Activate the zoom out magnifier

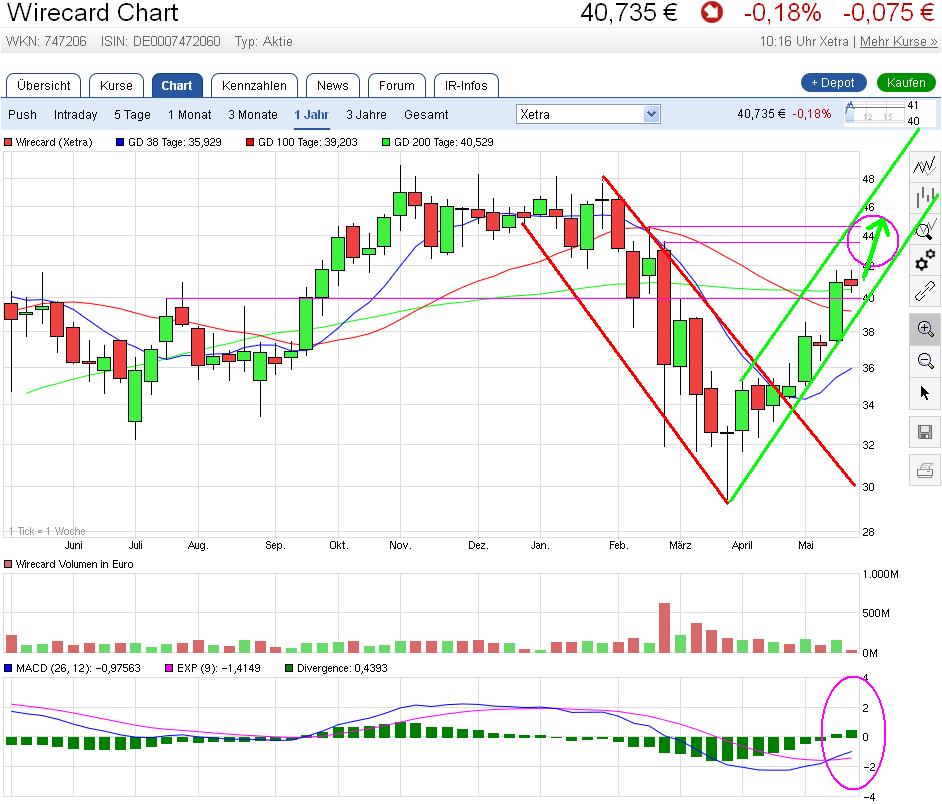[925, 361]
